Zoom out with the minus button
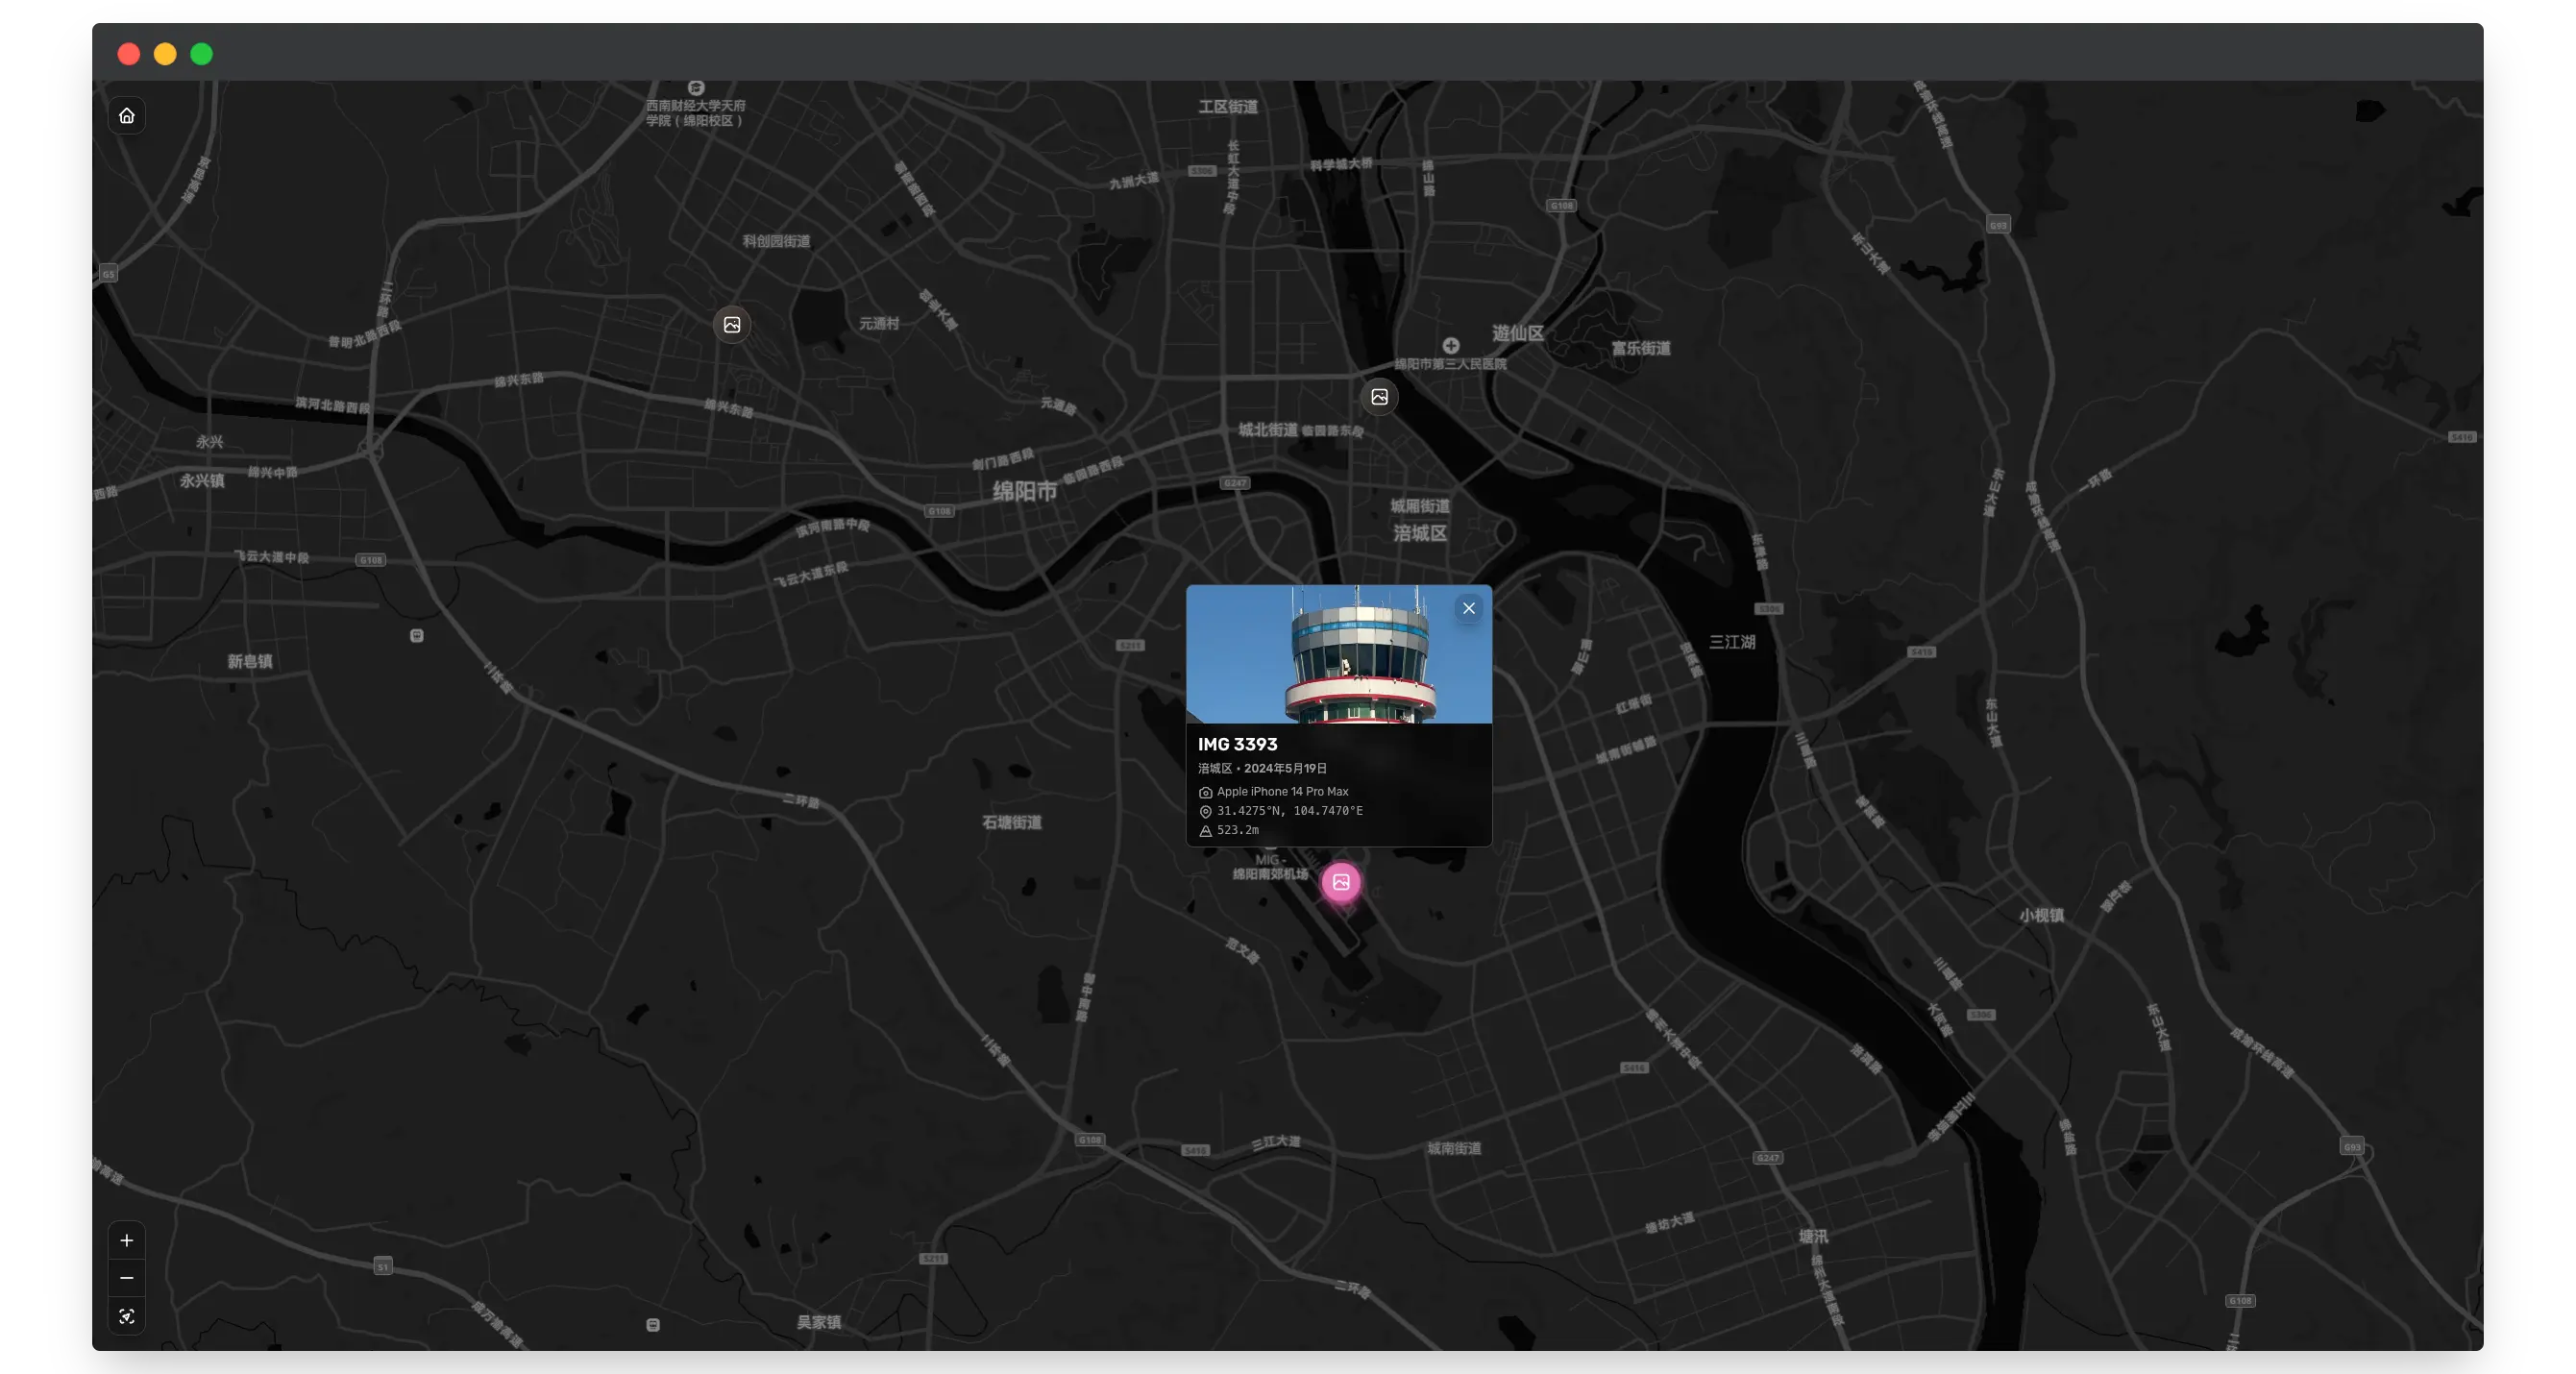This screenshot has width=2576, height=1374. pos(127,1278)
